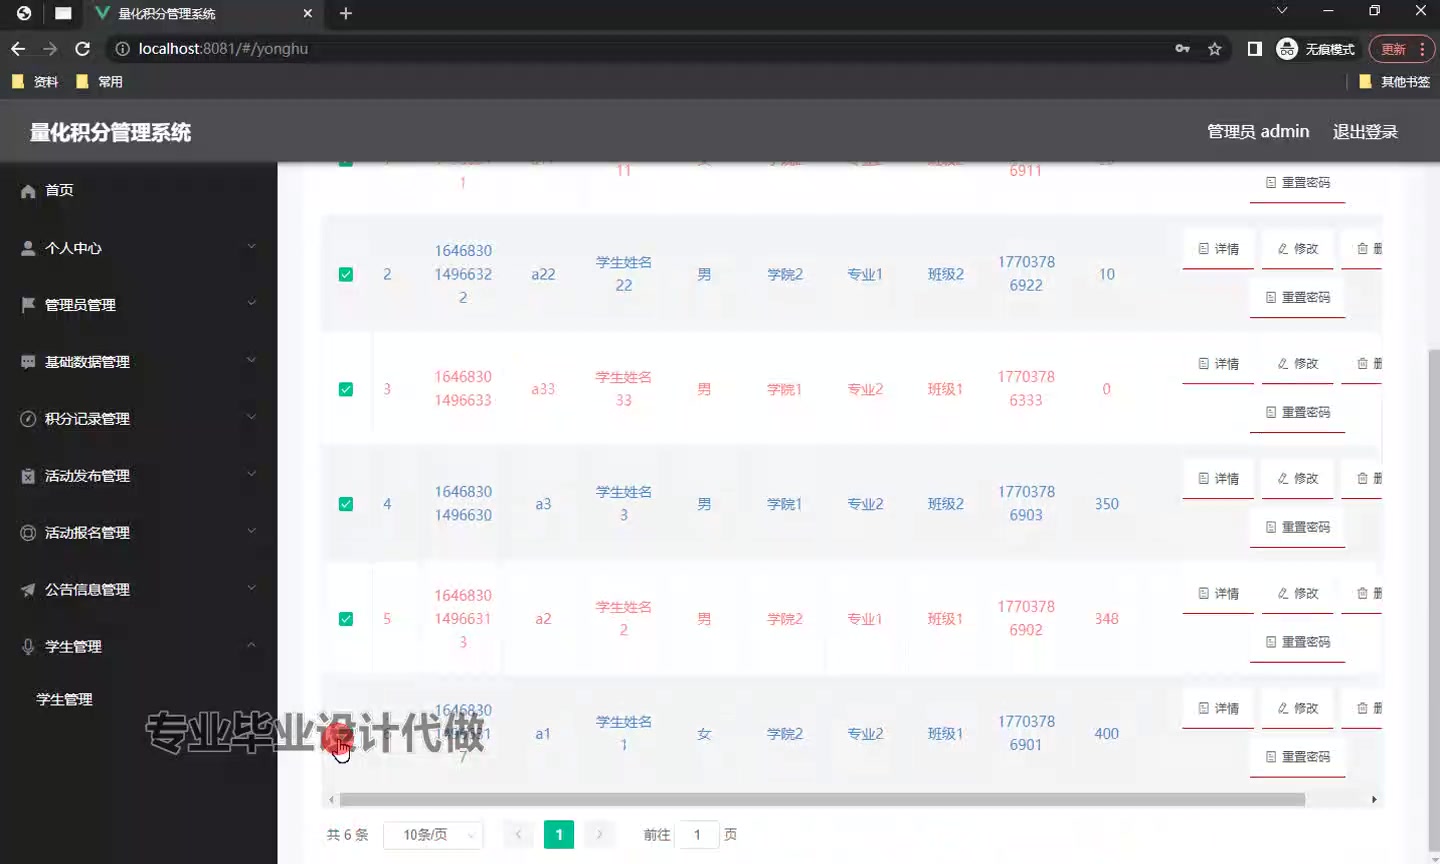Select the 首页 home icon in sidebar
Screen dimensions: 1440x864
26,189
